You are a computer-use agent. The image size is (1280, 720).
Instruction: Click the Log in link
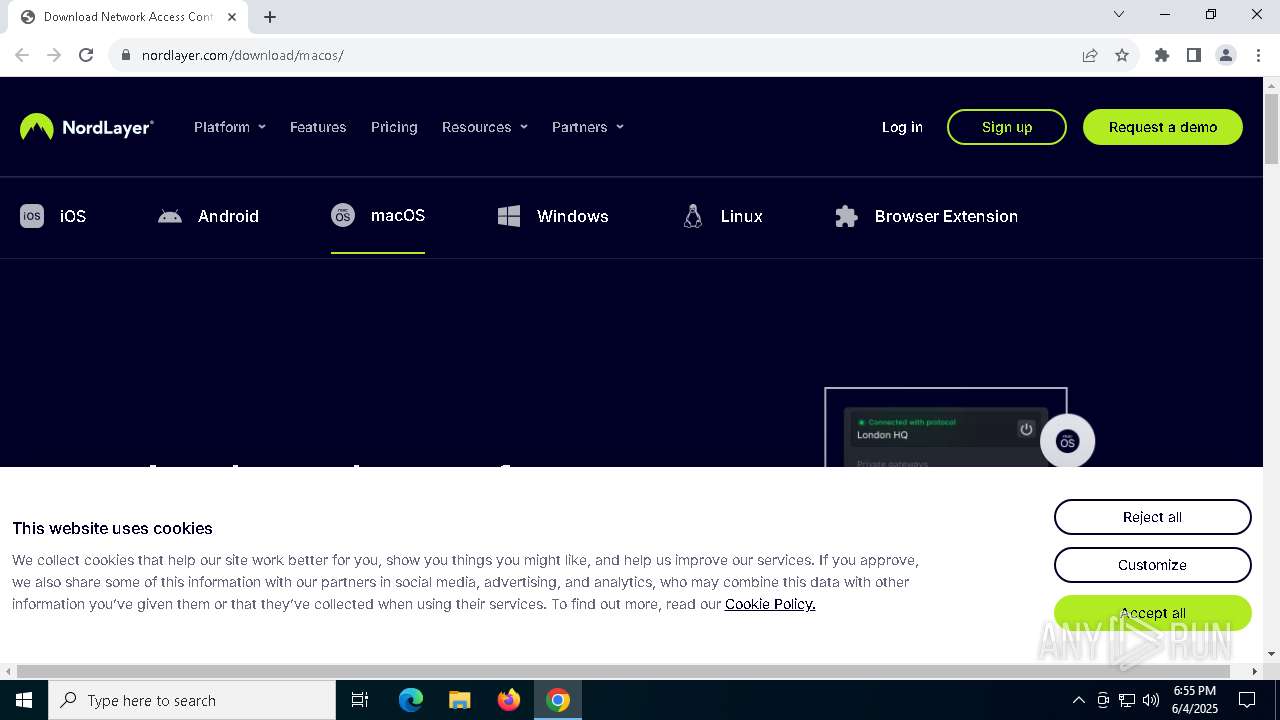point(902,127)
